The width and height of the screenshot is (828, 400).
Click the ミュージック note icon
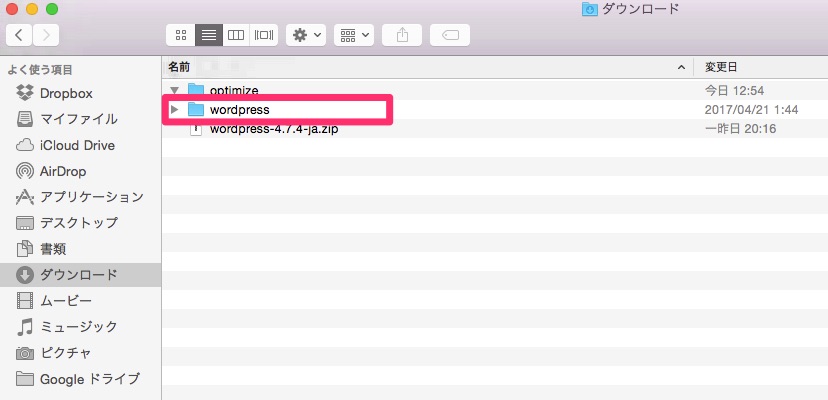[25, 327]
